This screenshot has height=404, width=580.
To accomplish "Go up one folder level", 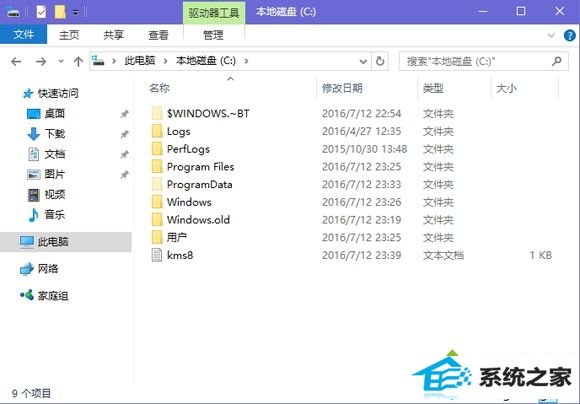I will click(78, 61).
